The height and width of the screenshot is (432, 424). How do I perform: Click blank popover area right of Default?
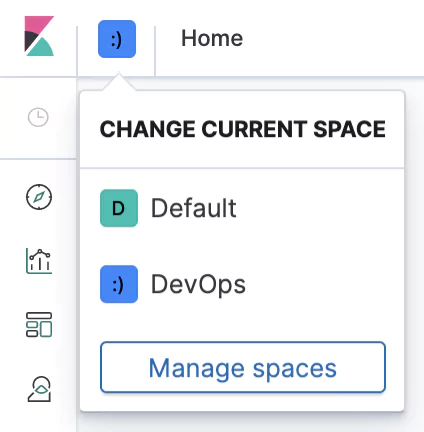317,208
